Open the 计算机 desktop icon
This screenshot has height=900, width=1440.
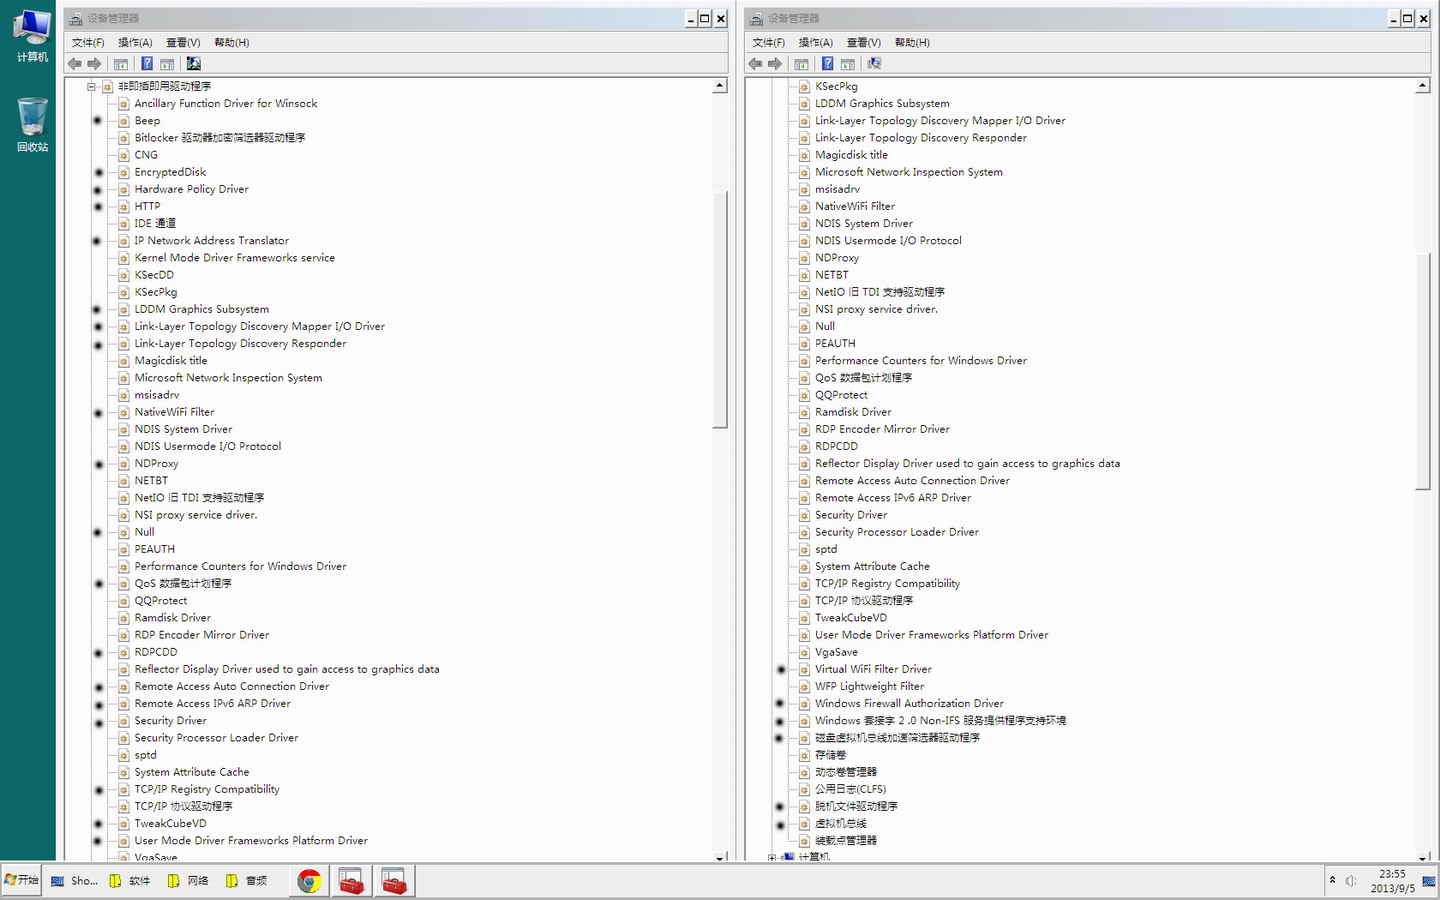32,36
